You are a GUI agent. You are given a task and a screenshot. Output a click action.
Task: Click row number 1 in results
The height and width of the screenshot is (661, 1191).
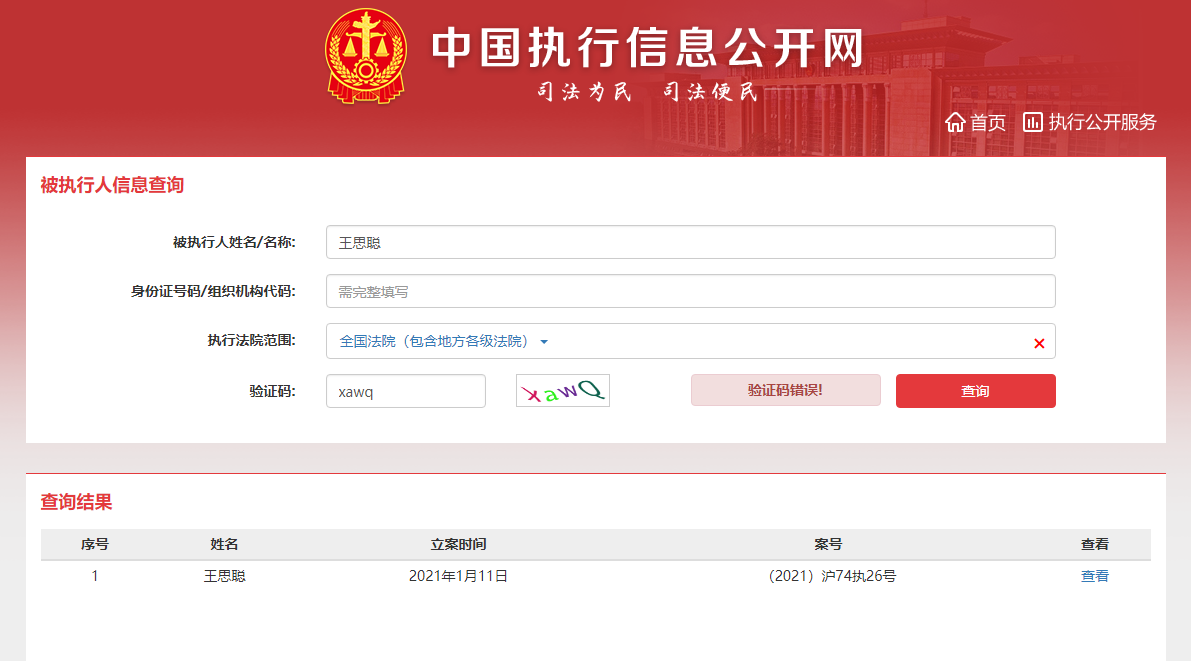[x=94, y=576]
